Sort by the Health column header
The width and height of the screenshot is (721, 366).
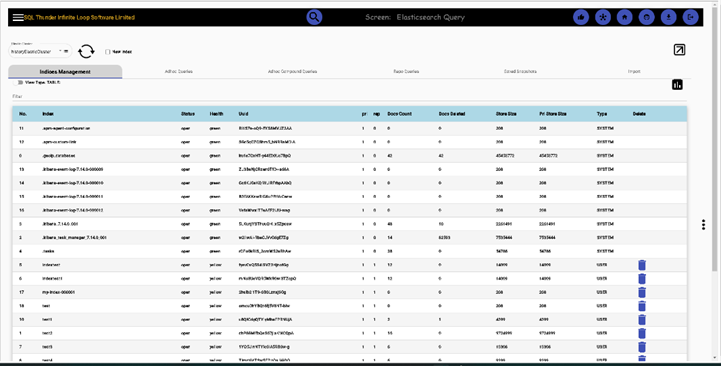[x=216, y=114]
